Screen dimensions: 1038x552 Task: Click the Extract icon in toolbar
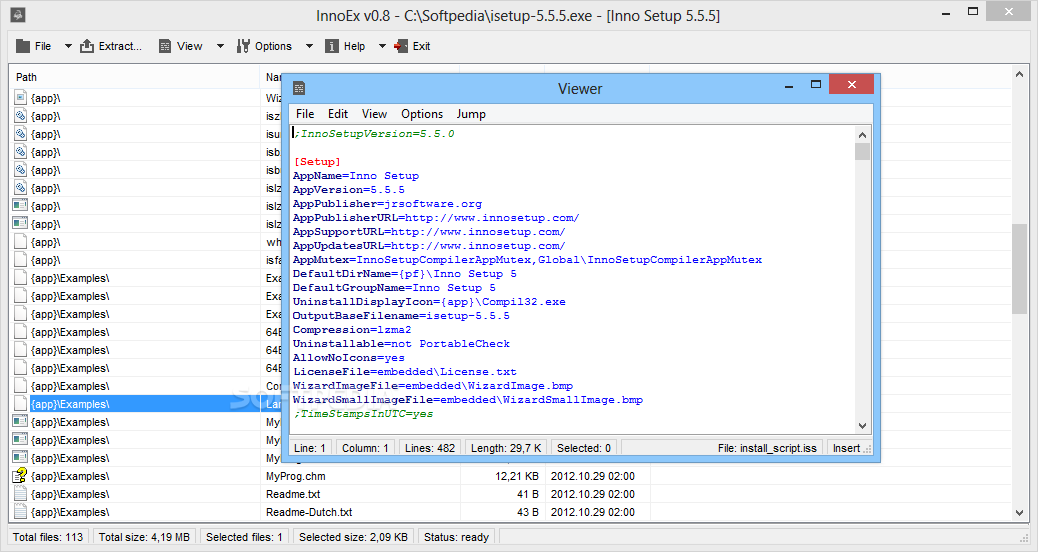point(87,46)
